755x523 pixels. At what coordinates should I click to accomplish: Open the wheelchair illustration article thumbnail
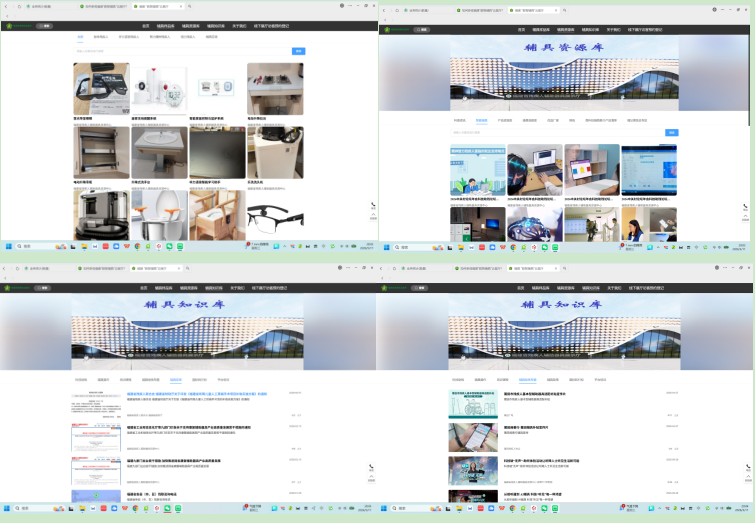(x=473, y=404)
